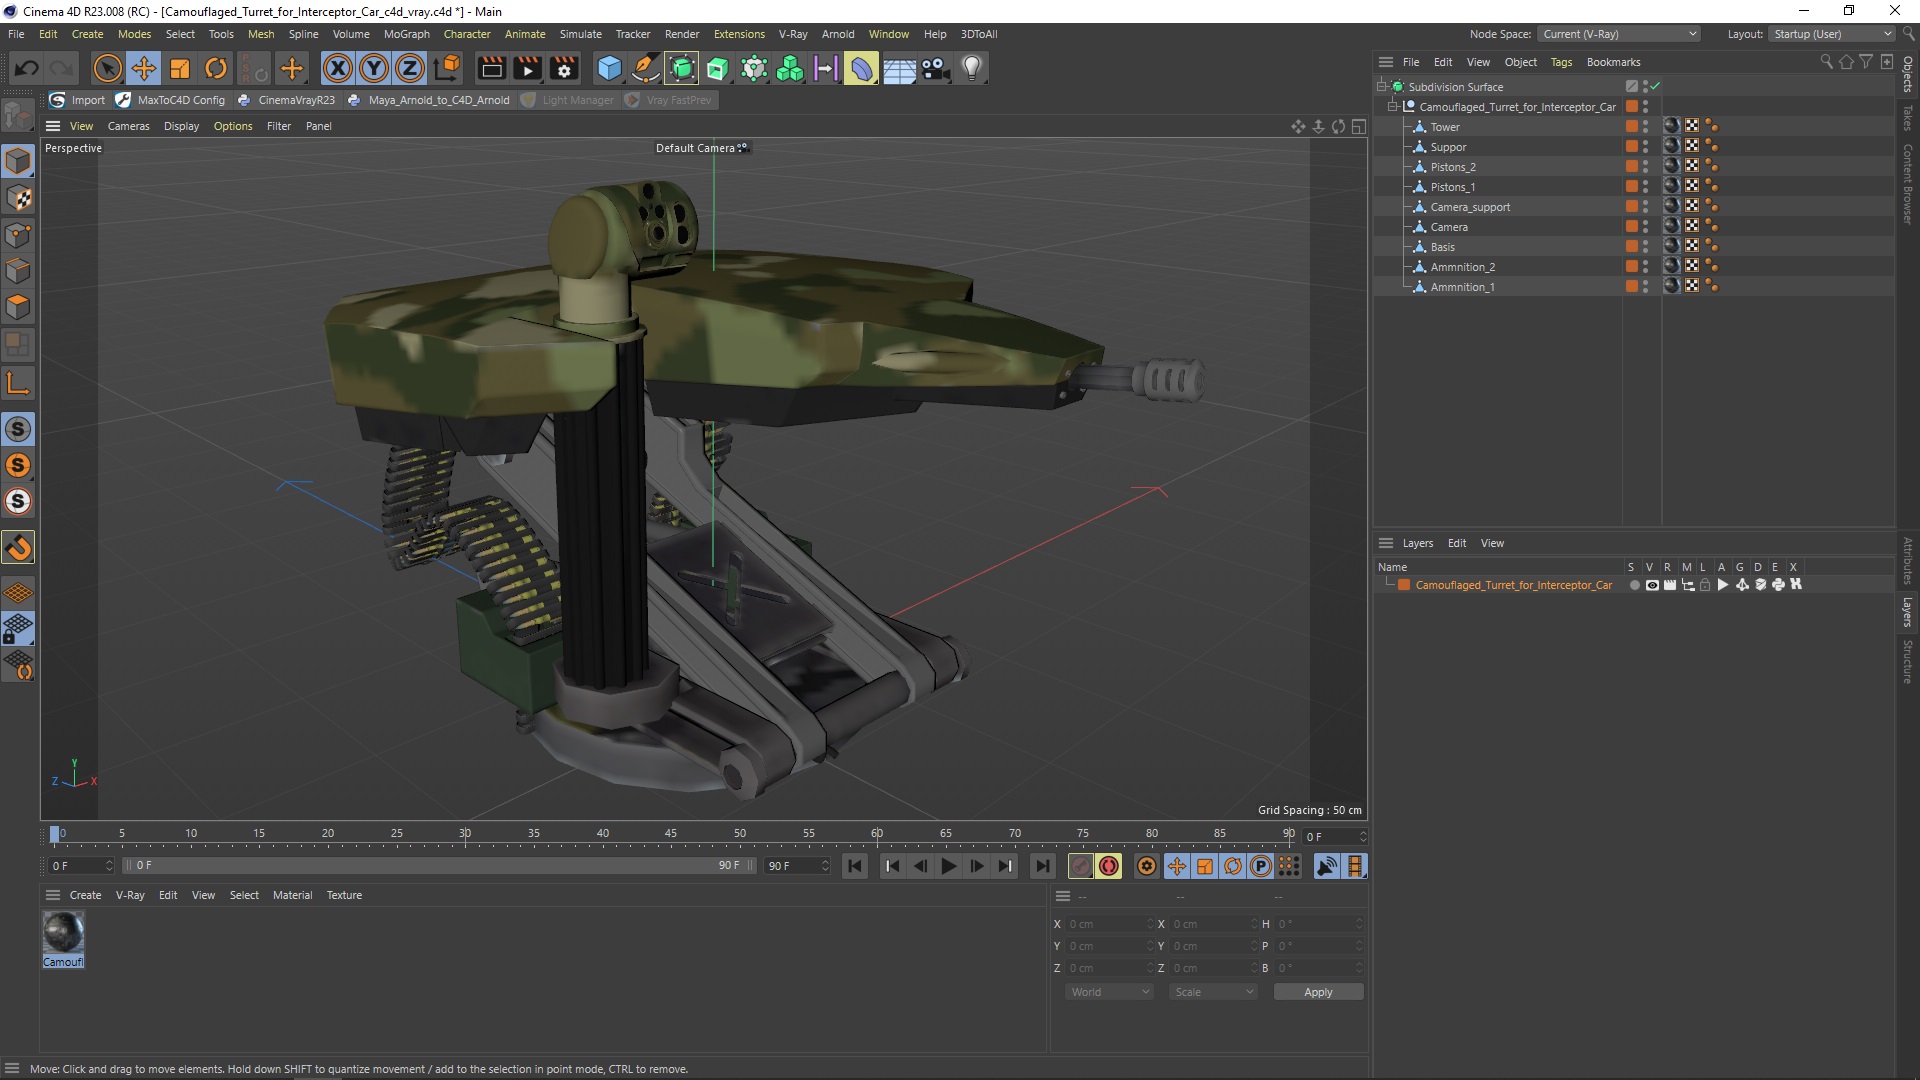Toggle Enable Snap magnet icon
The image size is (1920, 1080).
click(x=18, y=547)
